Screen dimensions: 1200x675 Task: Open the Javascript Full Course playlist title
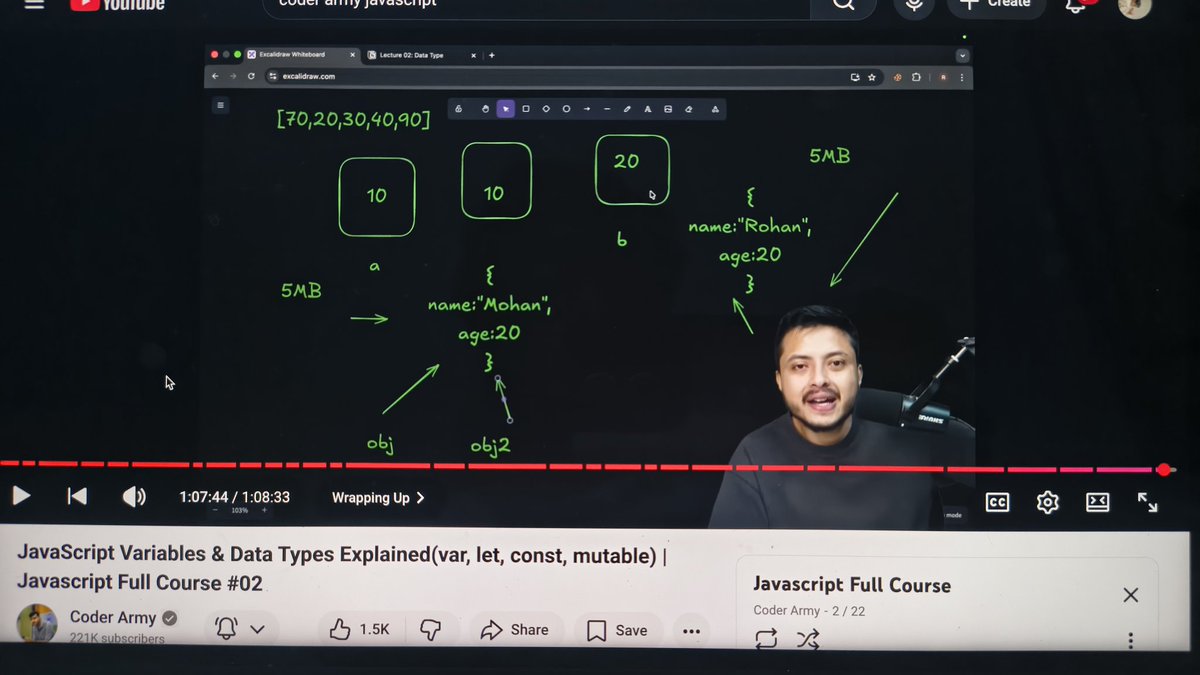coord(852,585)
